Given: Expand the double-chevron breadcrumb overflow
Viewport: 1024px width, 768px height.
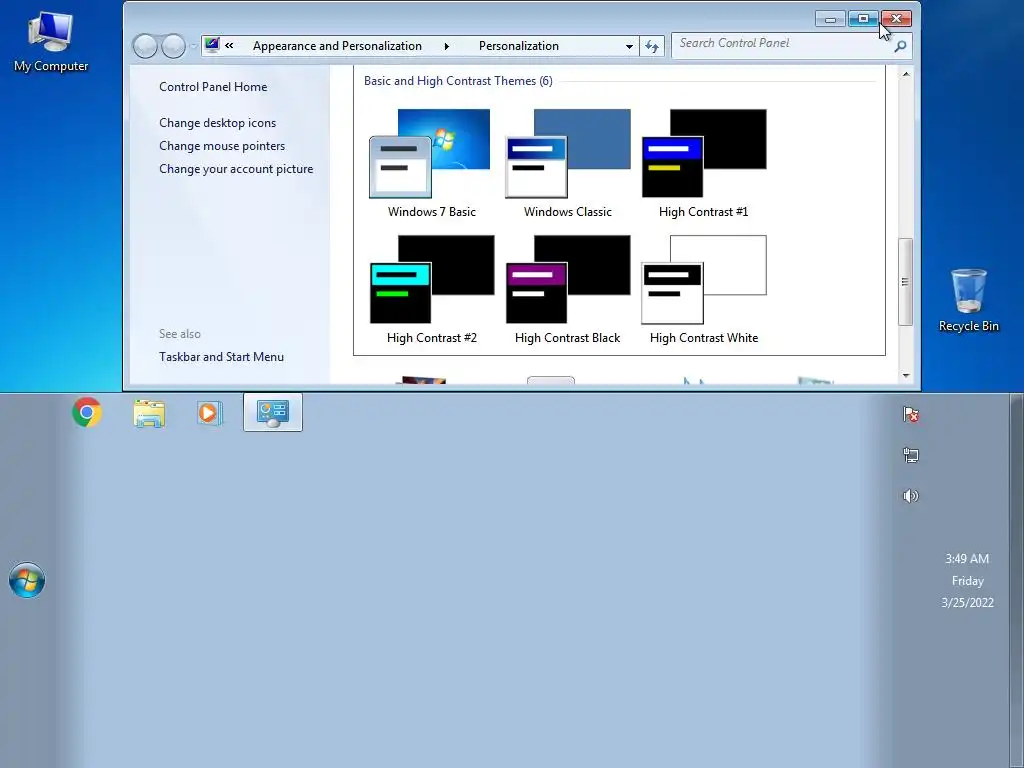Looking at the screenshot, I should tap(229, 46).
